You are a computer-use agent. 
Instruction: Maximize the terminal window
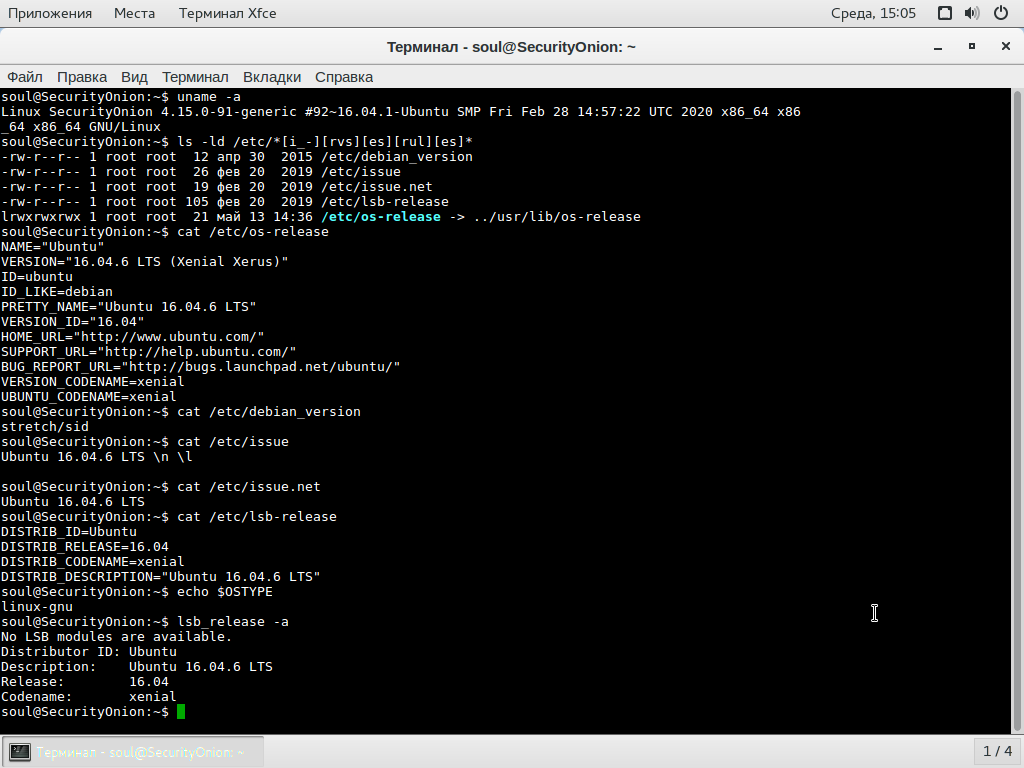(x=972, y=46)
